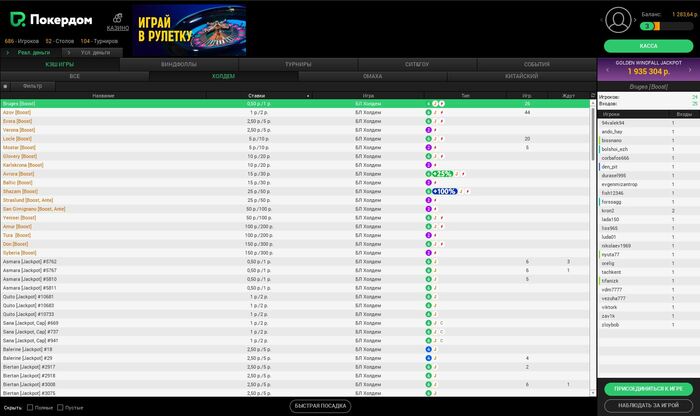Viewport: 700px width, 416px height.
Task: Open the Касса cashier button
Action: pos(648,46)
